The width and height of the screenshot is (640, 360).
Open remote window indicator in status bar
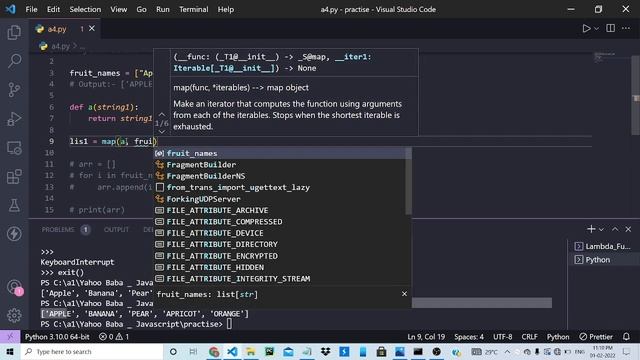(x=10, y=337)
